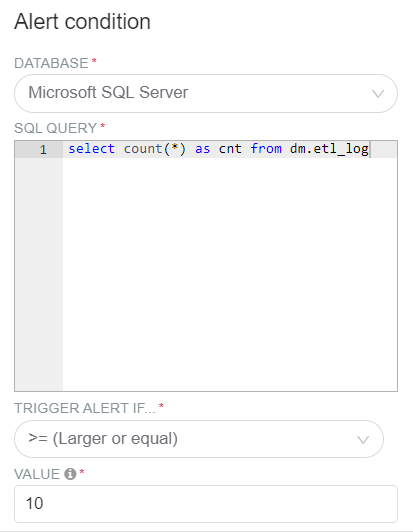
Task: Click the SQL QUERY field label
Action: [56, 128]
